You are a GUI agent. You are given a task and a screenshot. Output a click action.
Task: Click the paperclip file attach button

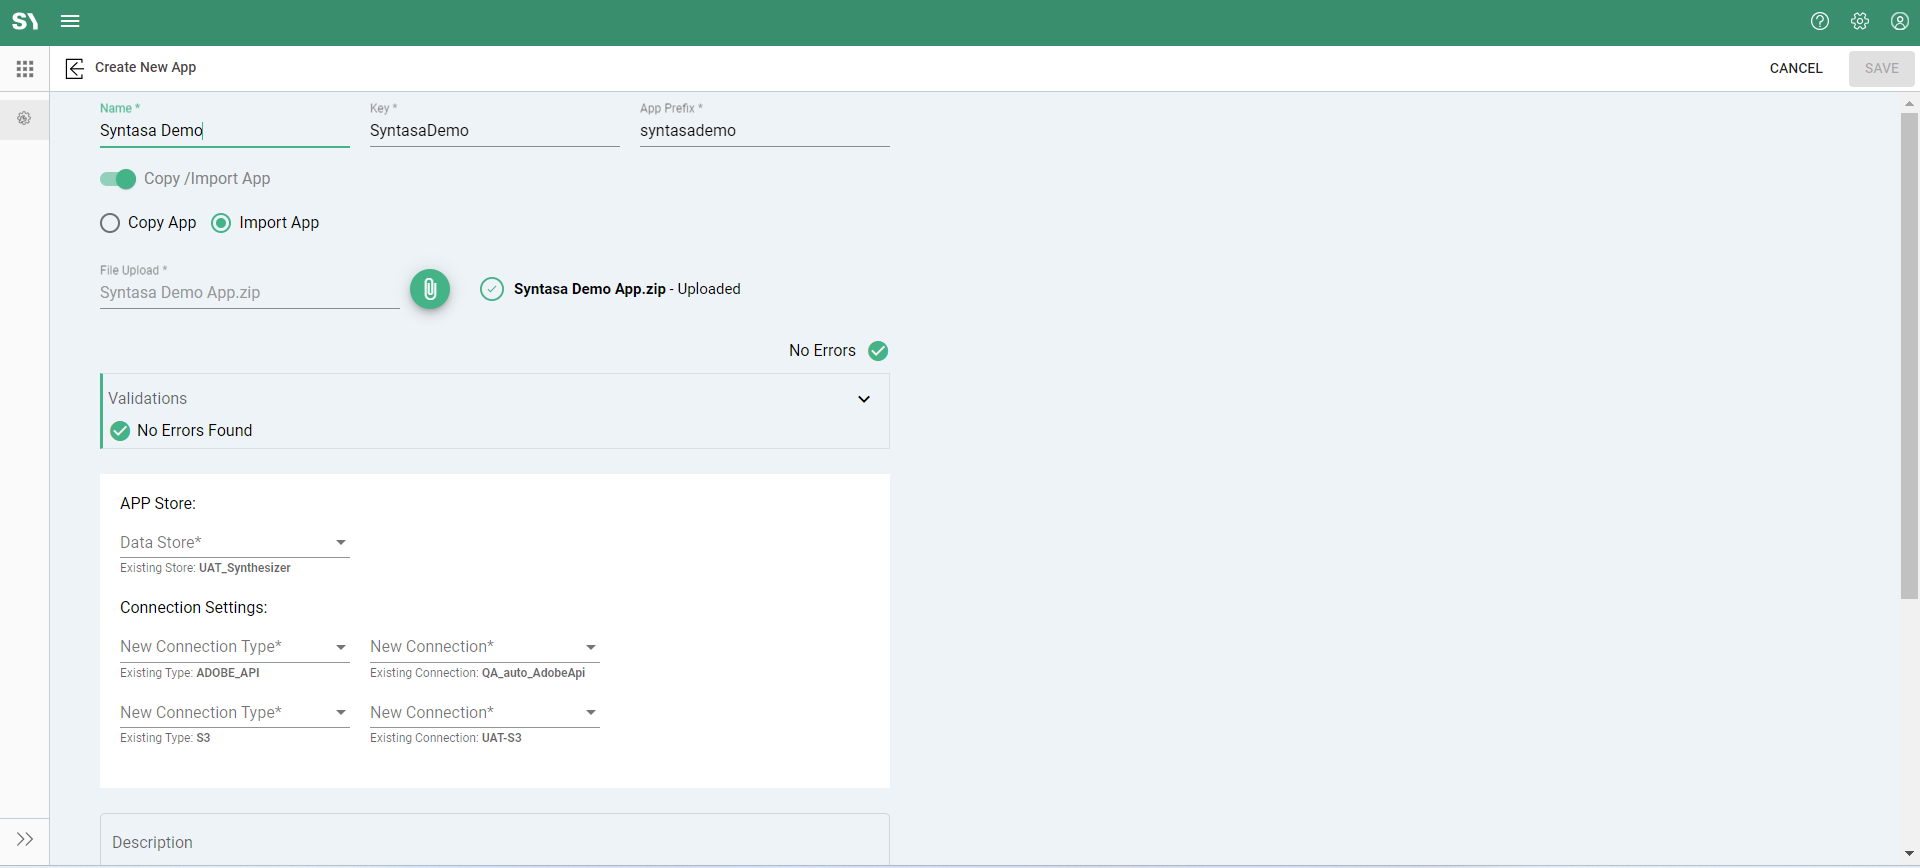coord(430,289)
